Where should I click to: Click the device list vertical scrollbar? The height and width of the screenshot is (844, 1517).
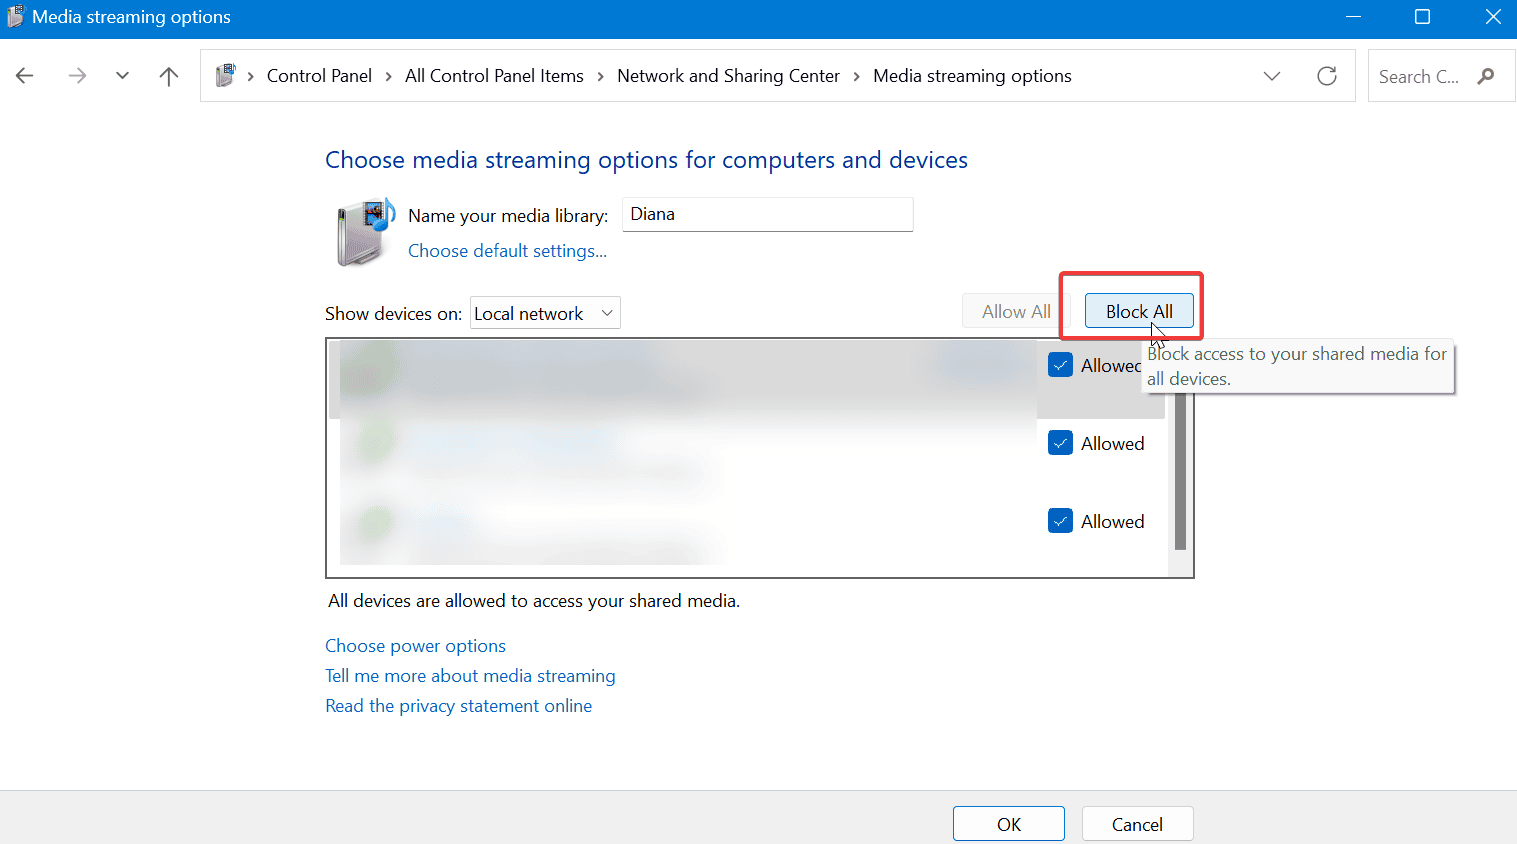[1180, 470]
